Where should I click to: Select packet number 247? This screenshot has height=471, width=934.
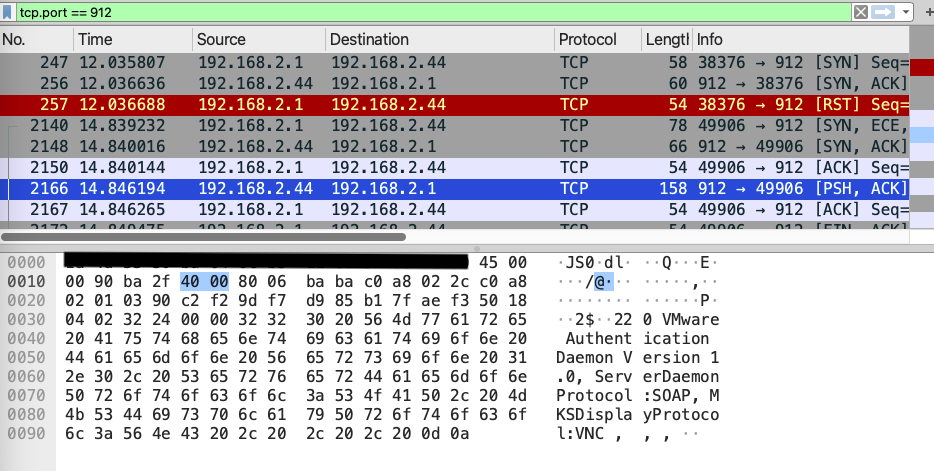(454, 63)
